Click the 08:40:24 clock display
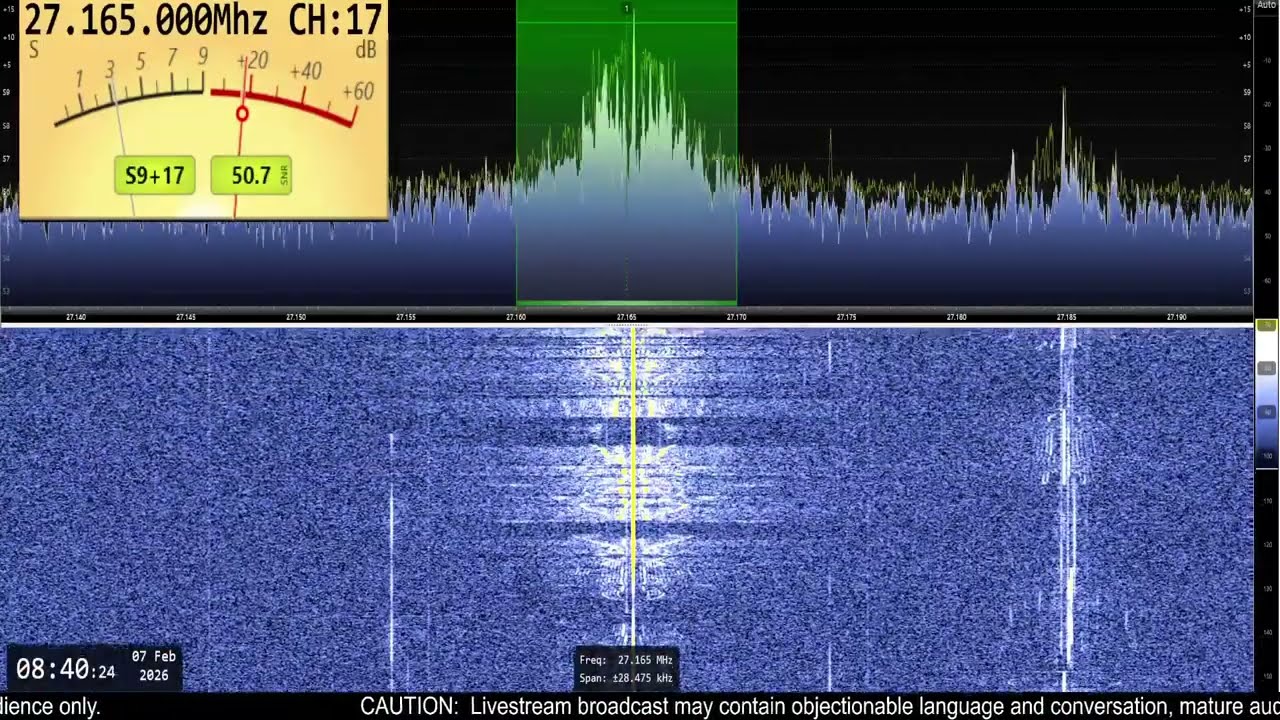This screenshot has height=720, width=1280. (x=65, y=669)
